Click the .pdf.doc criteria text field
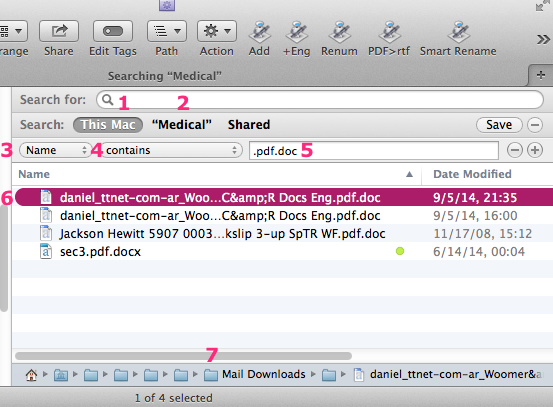553x407 pixels. 374,151
